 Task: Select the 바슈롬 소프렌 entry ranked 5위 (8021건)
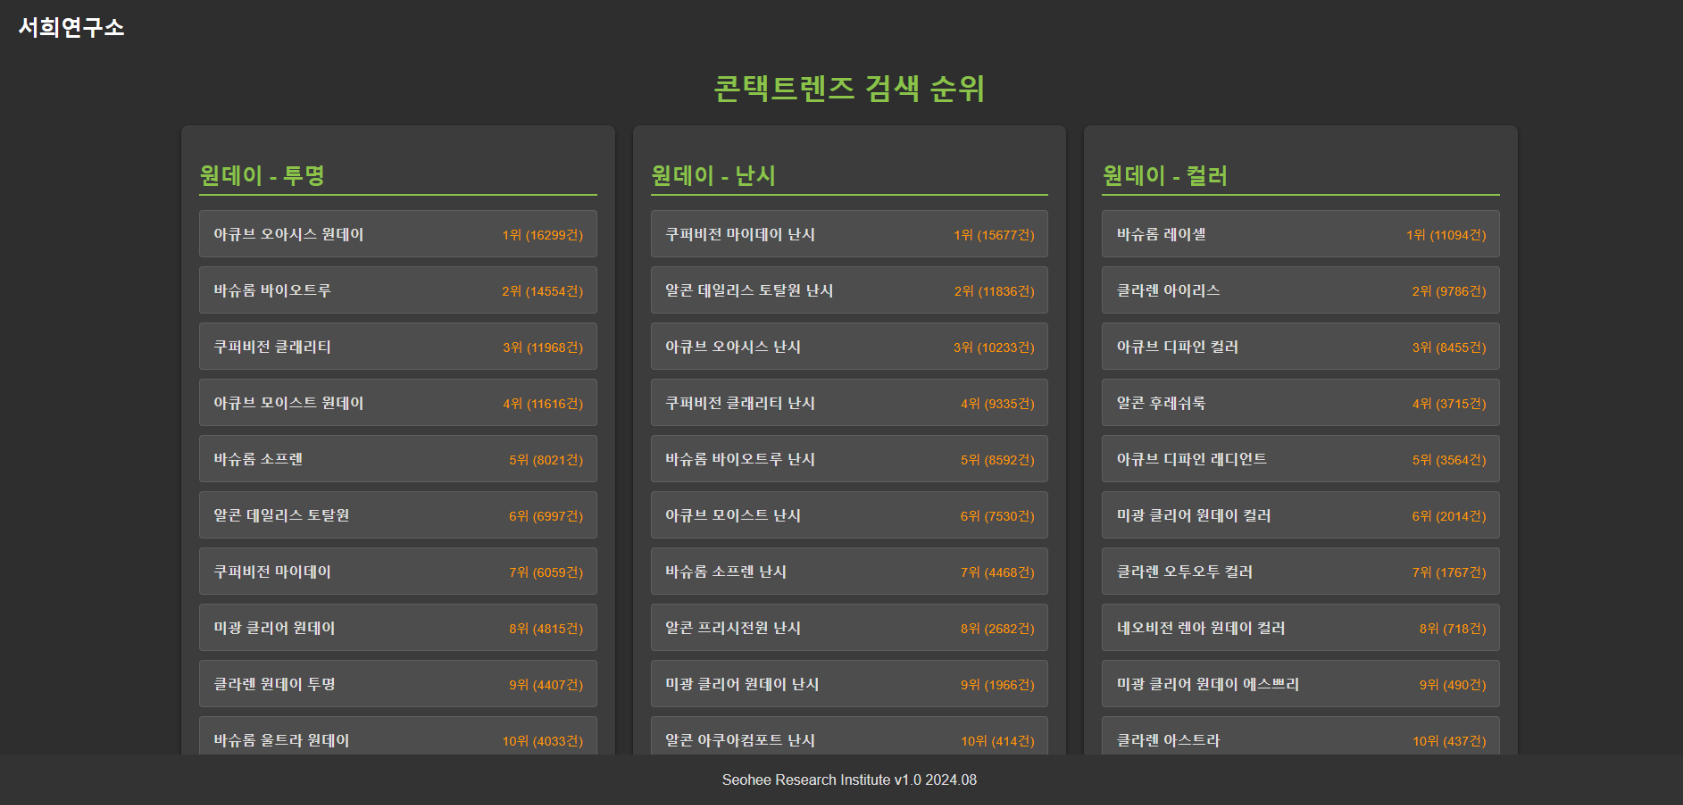[x=398, y=459]
